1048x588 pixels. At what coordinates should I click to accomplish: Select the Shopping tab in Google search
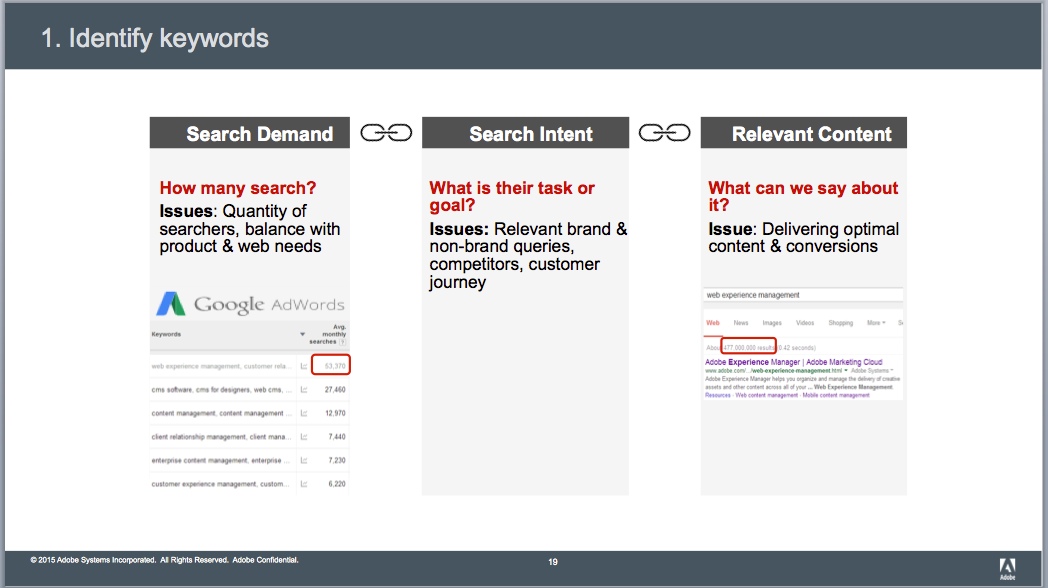coord(841,323)
